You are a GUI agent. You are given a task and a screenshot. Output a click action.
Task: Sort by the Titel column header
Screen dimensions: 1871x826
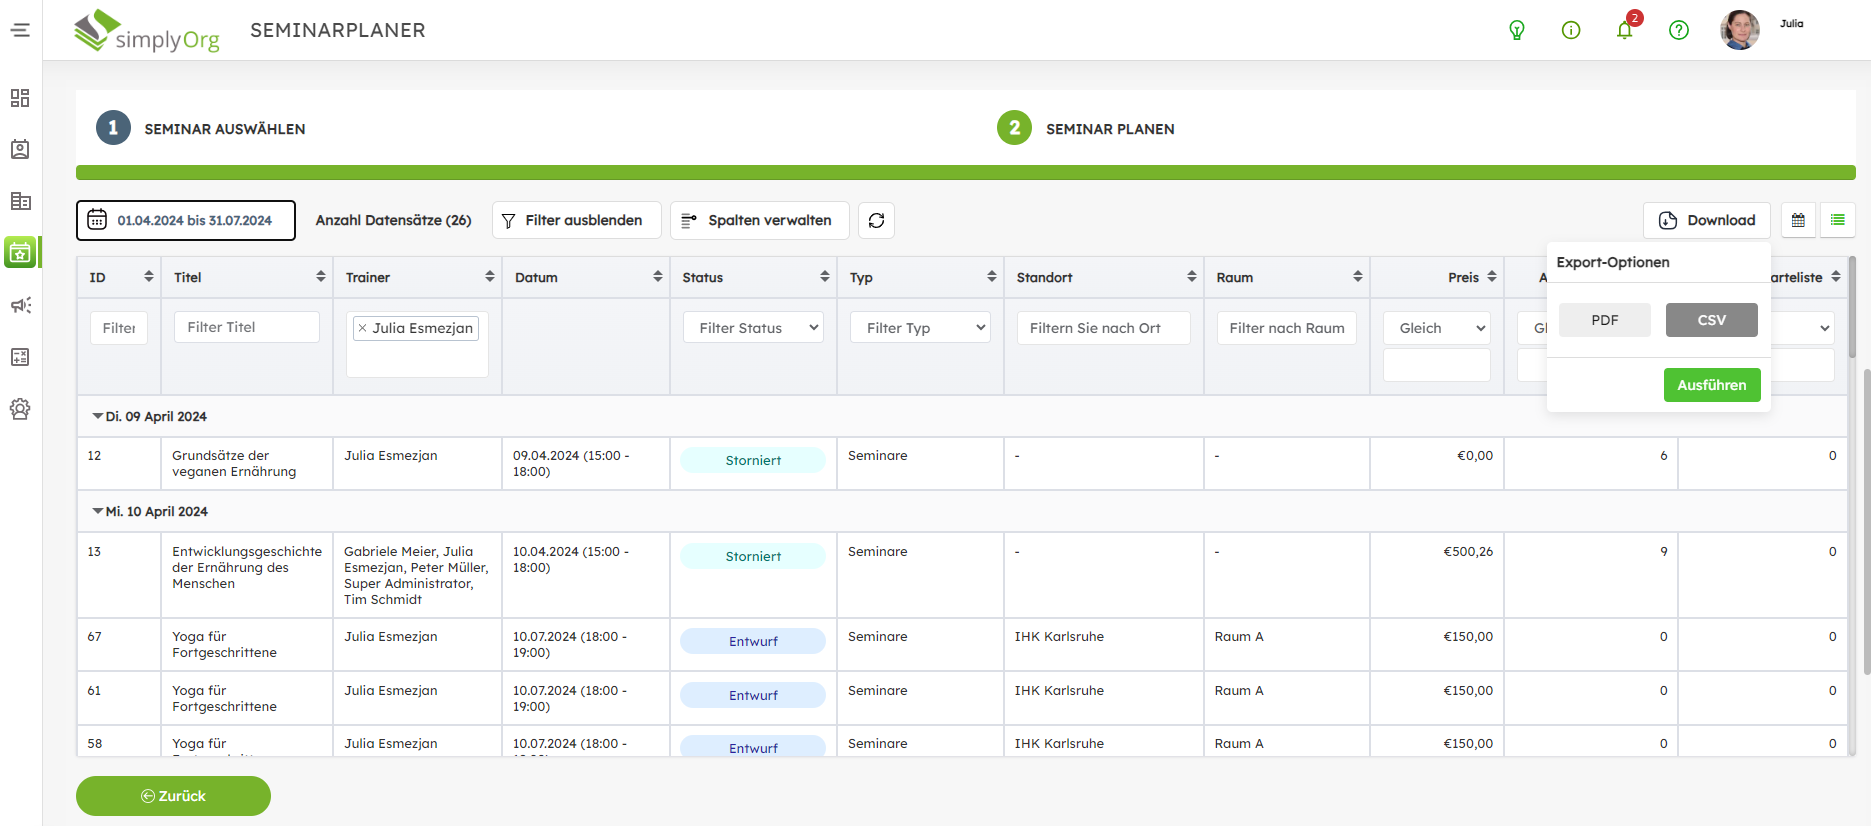pos(188,277)
